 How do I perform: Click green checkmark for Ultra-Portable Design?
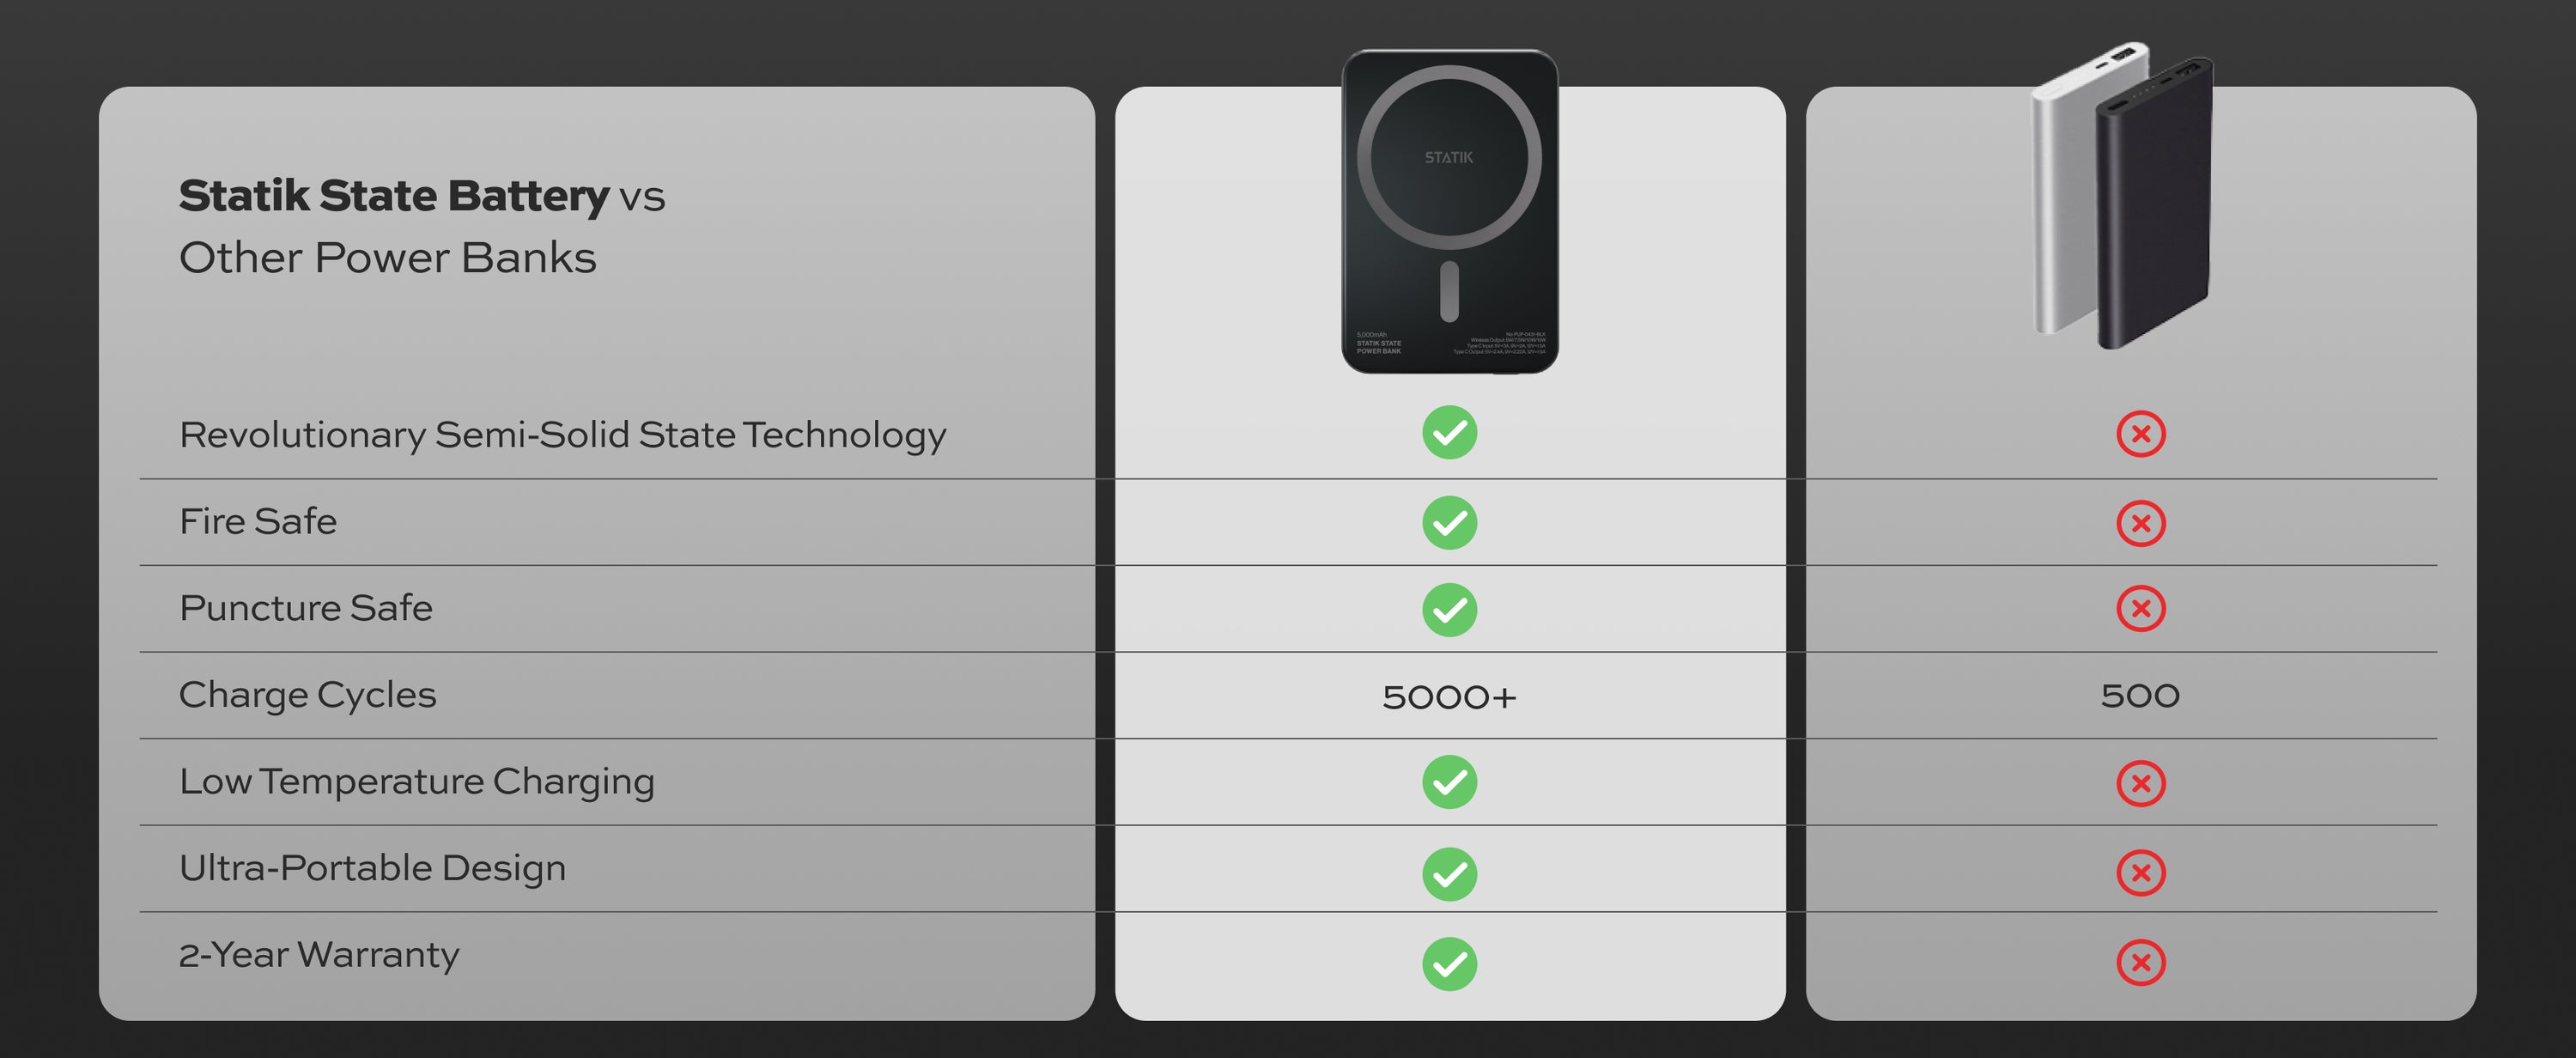[1449, 874]
